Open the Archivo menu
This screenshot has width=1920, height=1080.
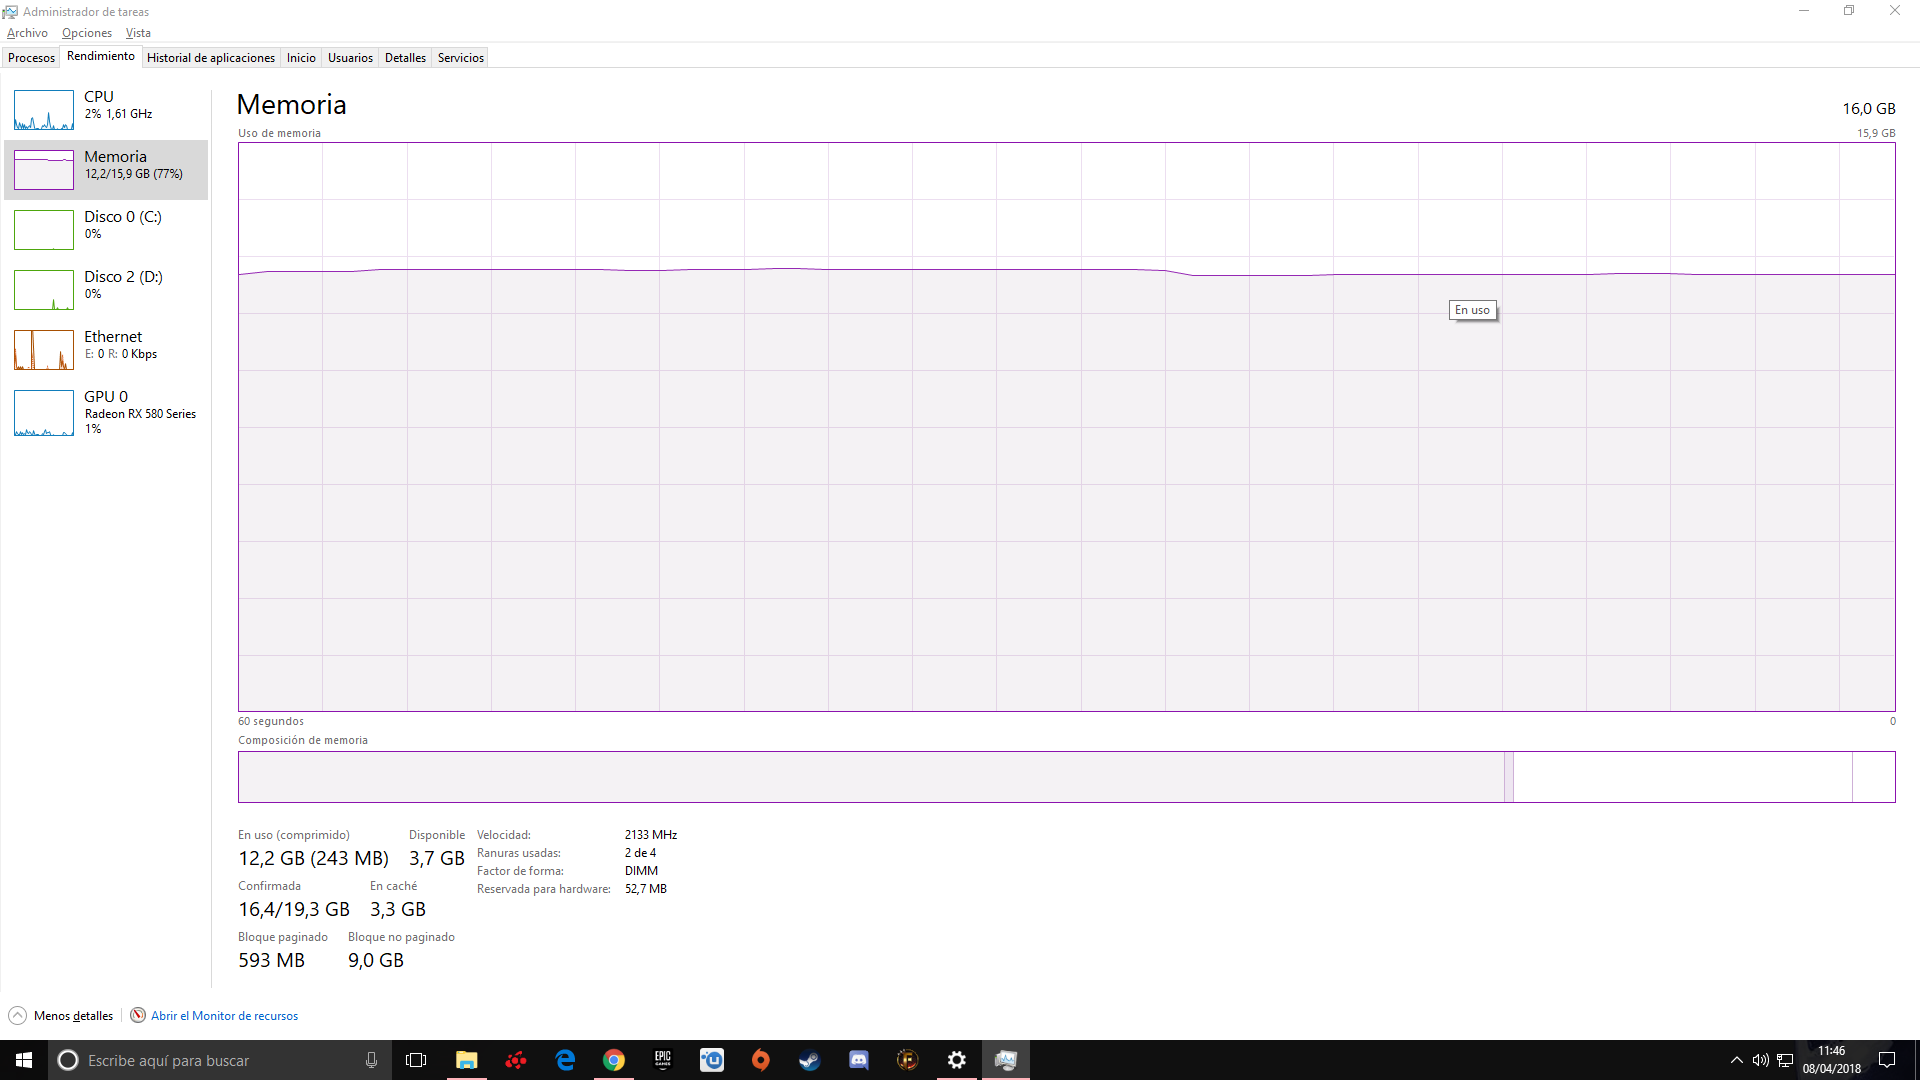point(27,33)
